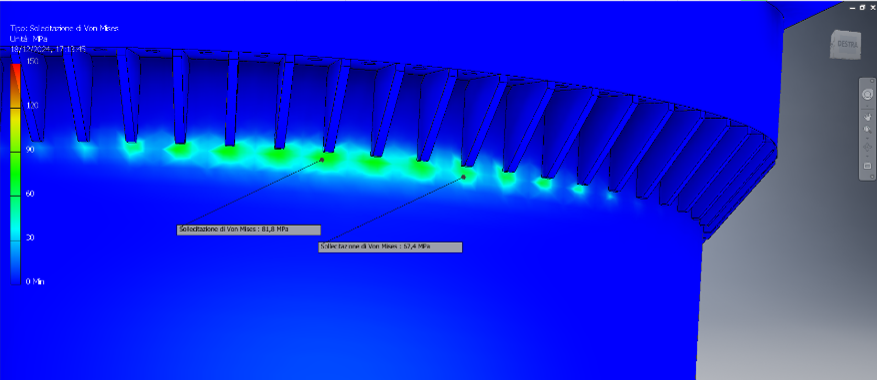Click the probe point of the 81,8 MPa label
Image resolution: width=877 pixels, height=380 pixels.
tap(322, 159)
